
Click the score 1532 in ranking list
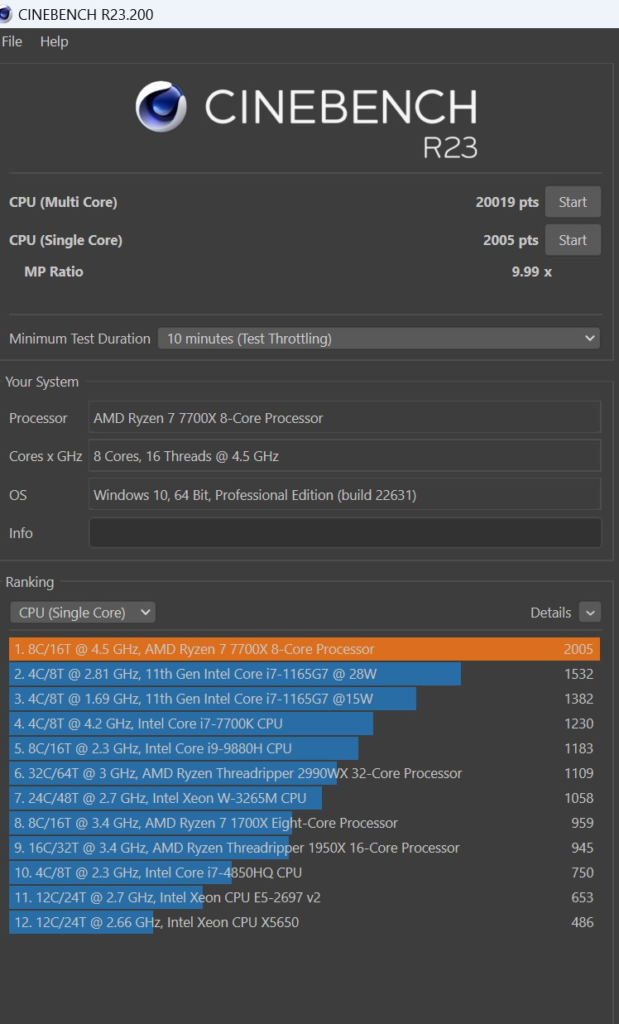pos(579,674)
